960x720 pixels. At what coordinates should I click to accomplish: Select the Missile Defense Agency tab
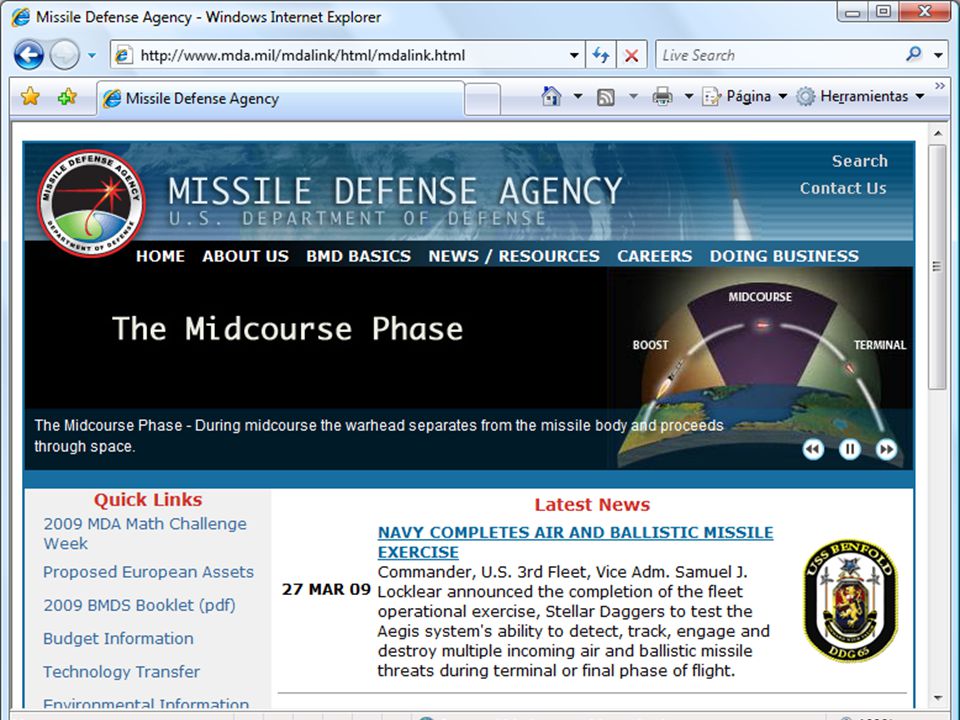point(280,99)
